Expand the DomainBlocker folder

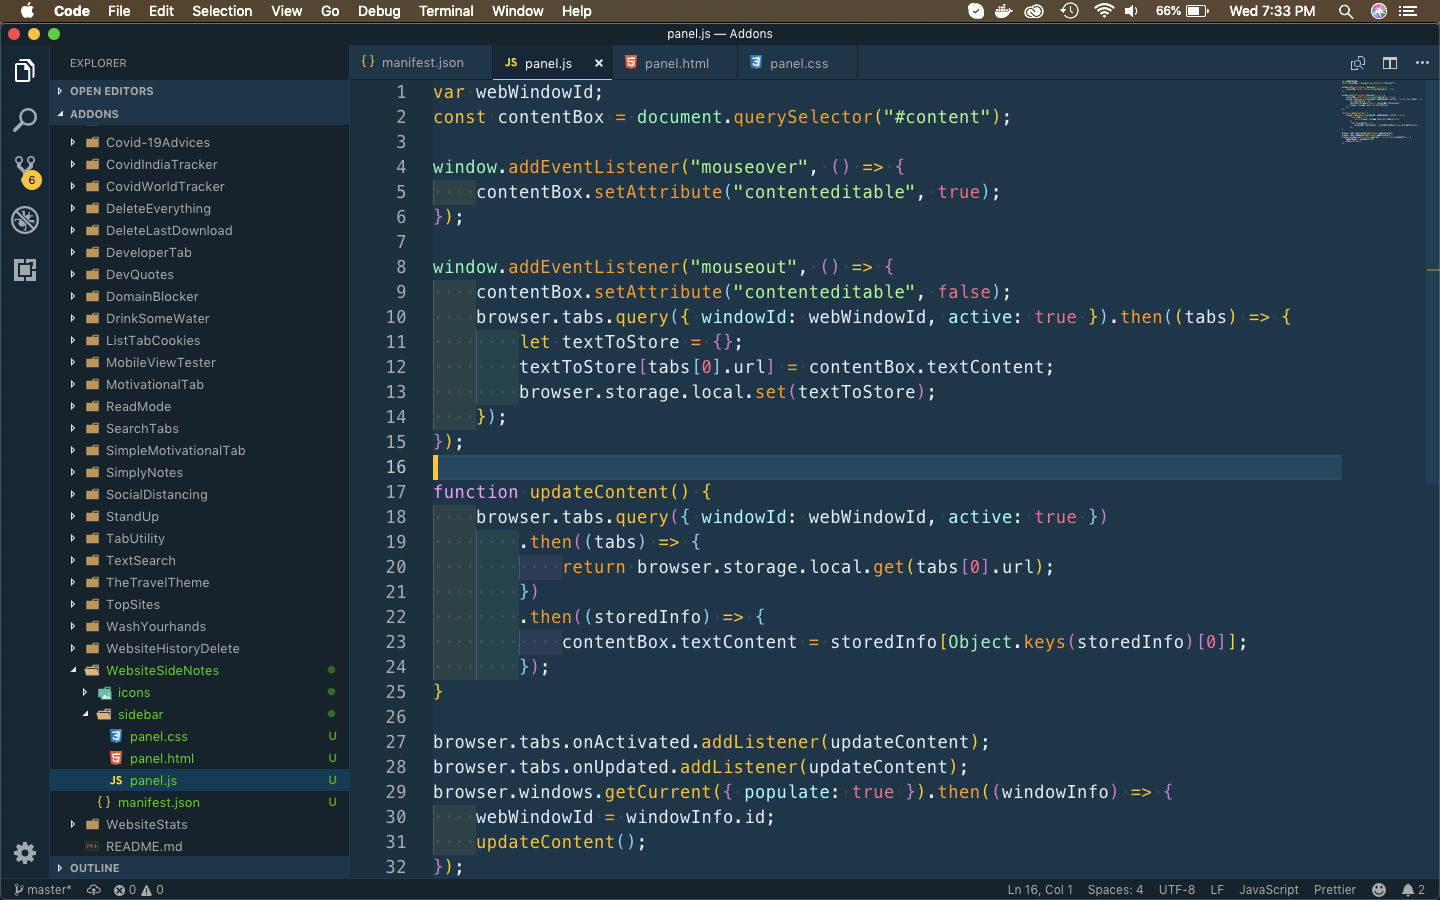coord(200,296)
